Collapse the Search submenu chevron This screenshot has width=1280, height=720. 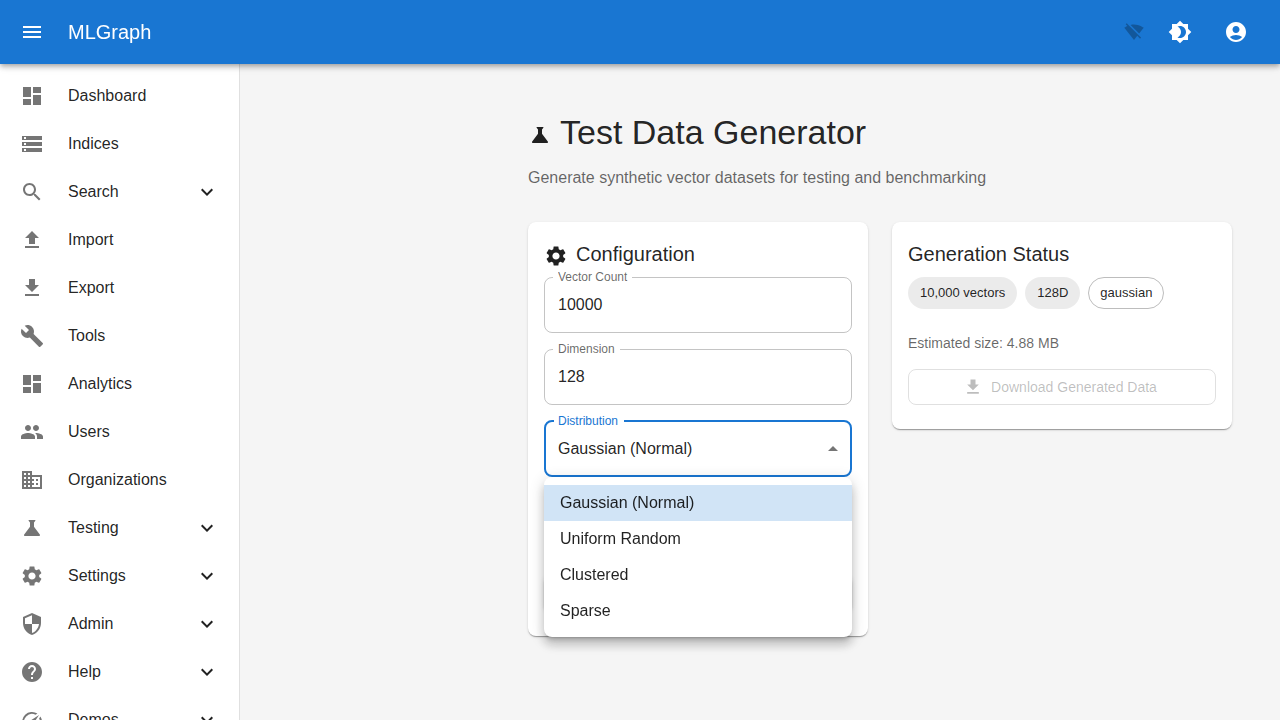click(x=207, y=191)
